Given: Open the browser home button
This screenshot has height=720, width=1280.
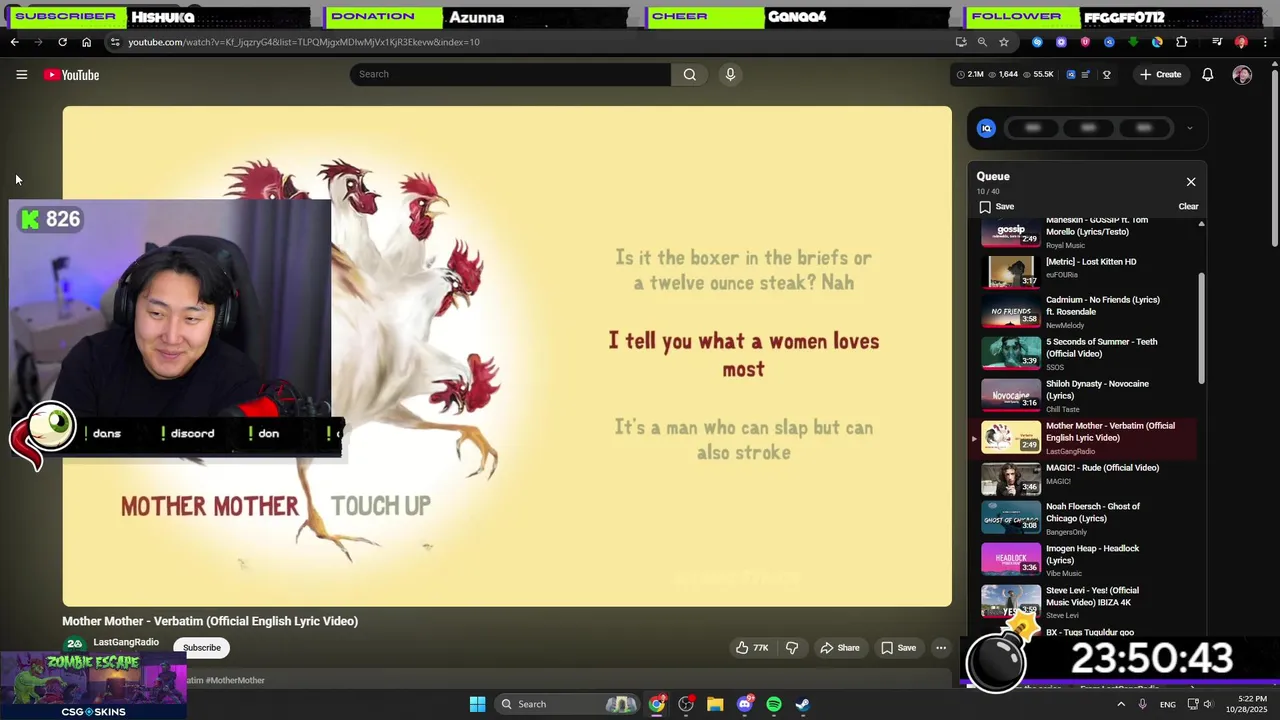Looking at the screenshot, I should point(86,42).
